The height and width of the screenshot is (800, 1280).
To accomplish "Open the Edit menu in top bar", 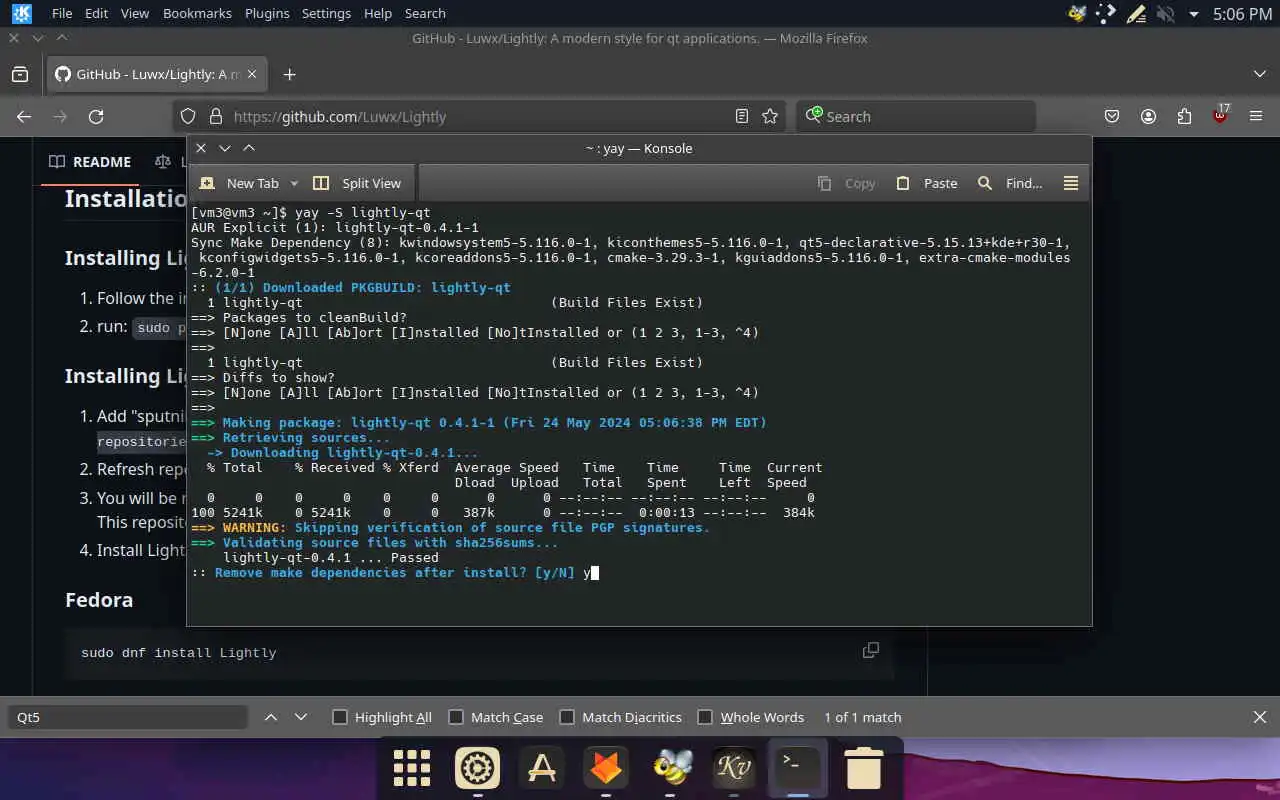I will (97, 14).
